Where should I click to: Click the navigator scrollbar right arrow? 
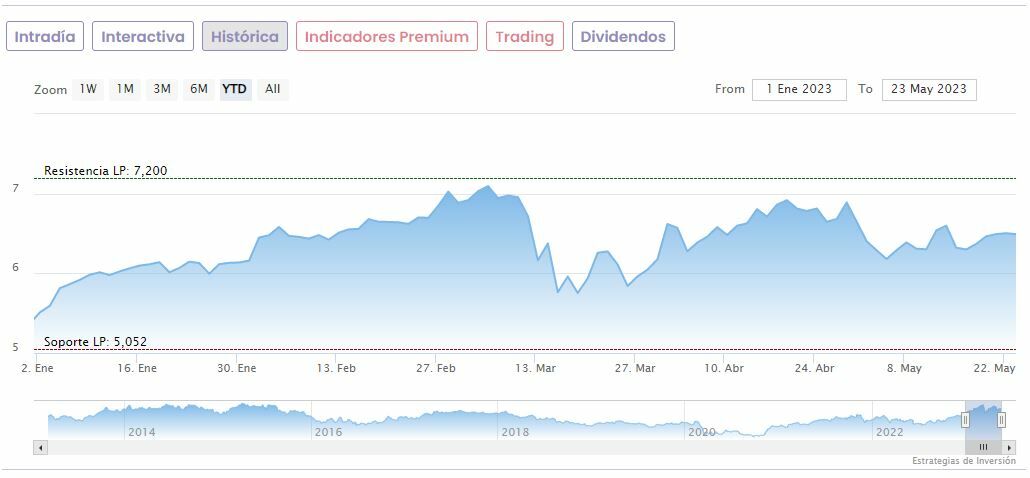pyautogui.click(x=1010, y=447)
